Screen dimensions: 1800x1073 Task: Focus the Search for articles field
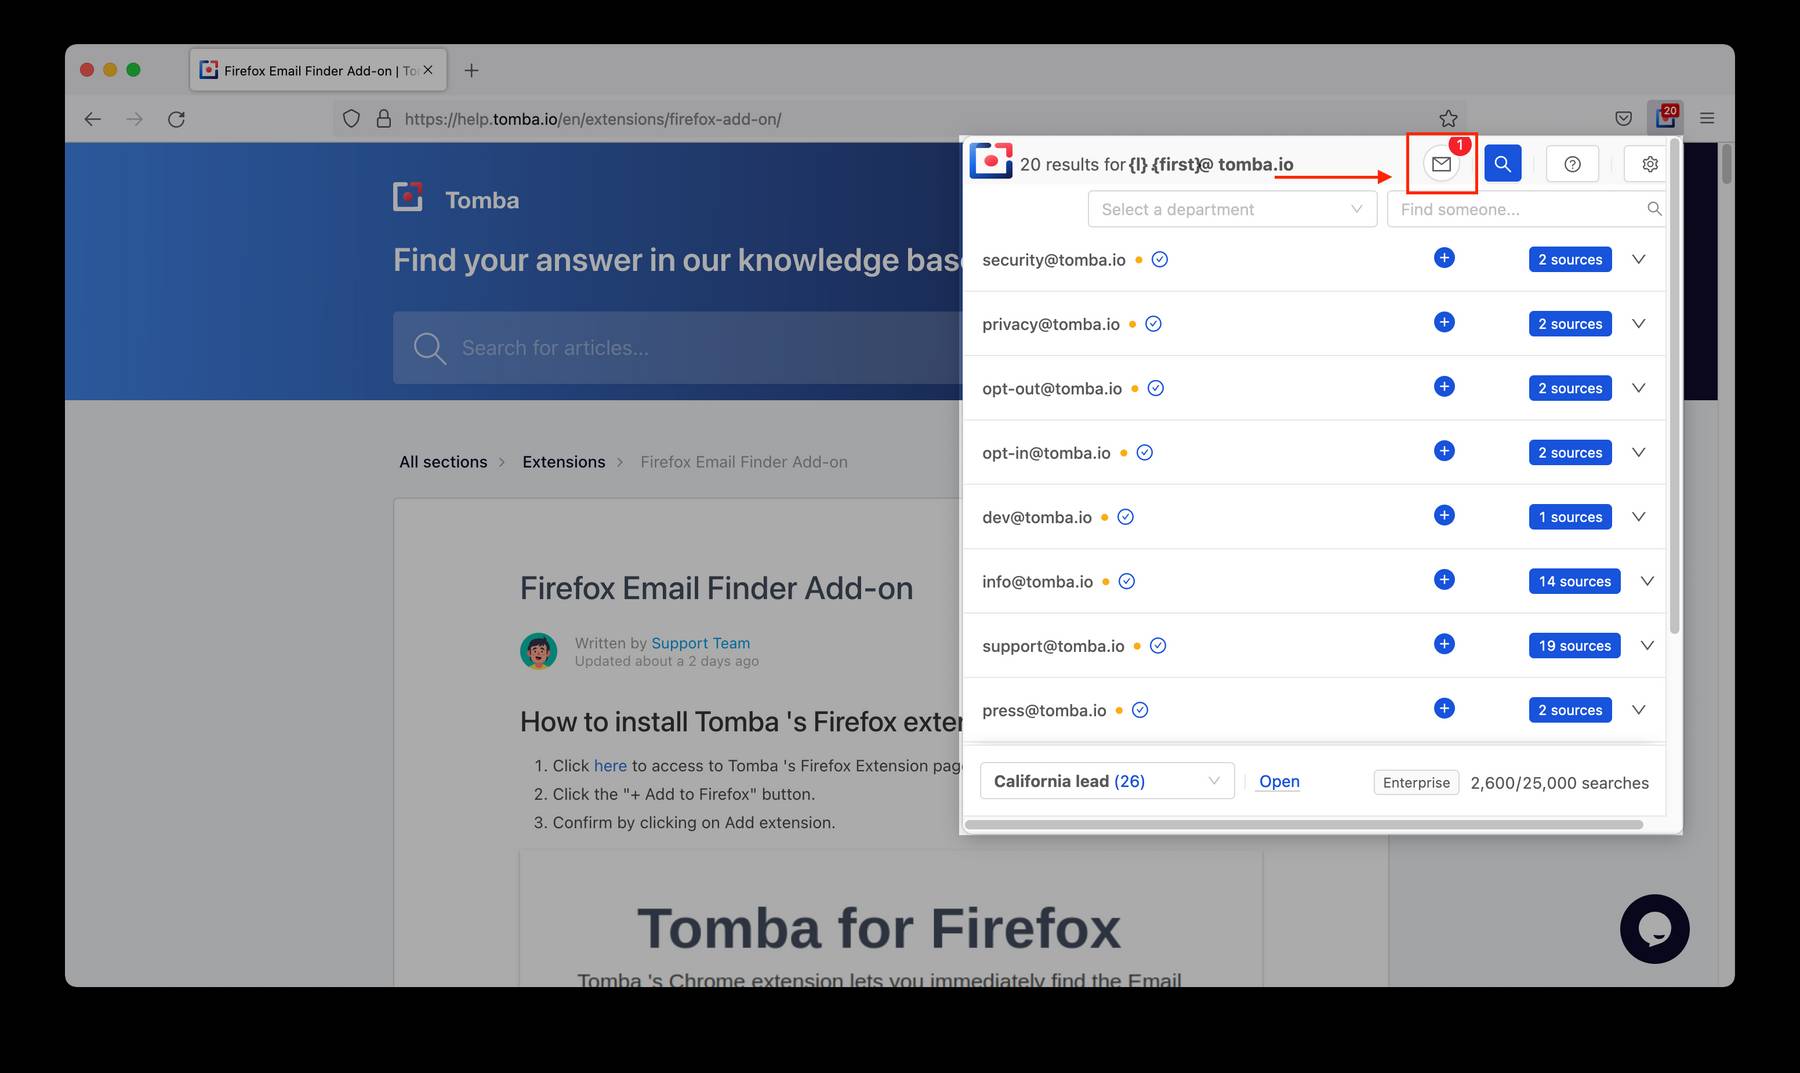[677, 347]
